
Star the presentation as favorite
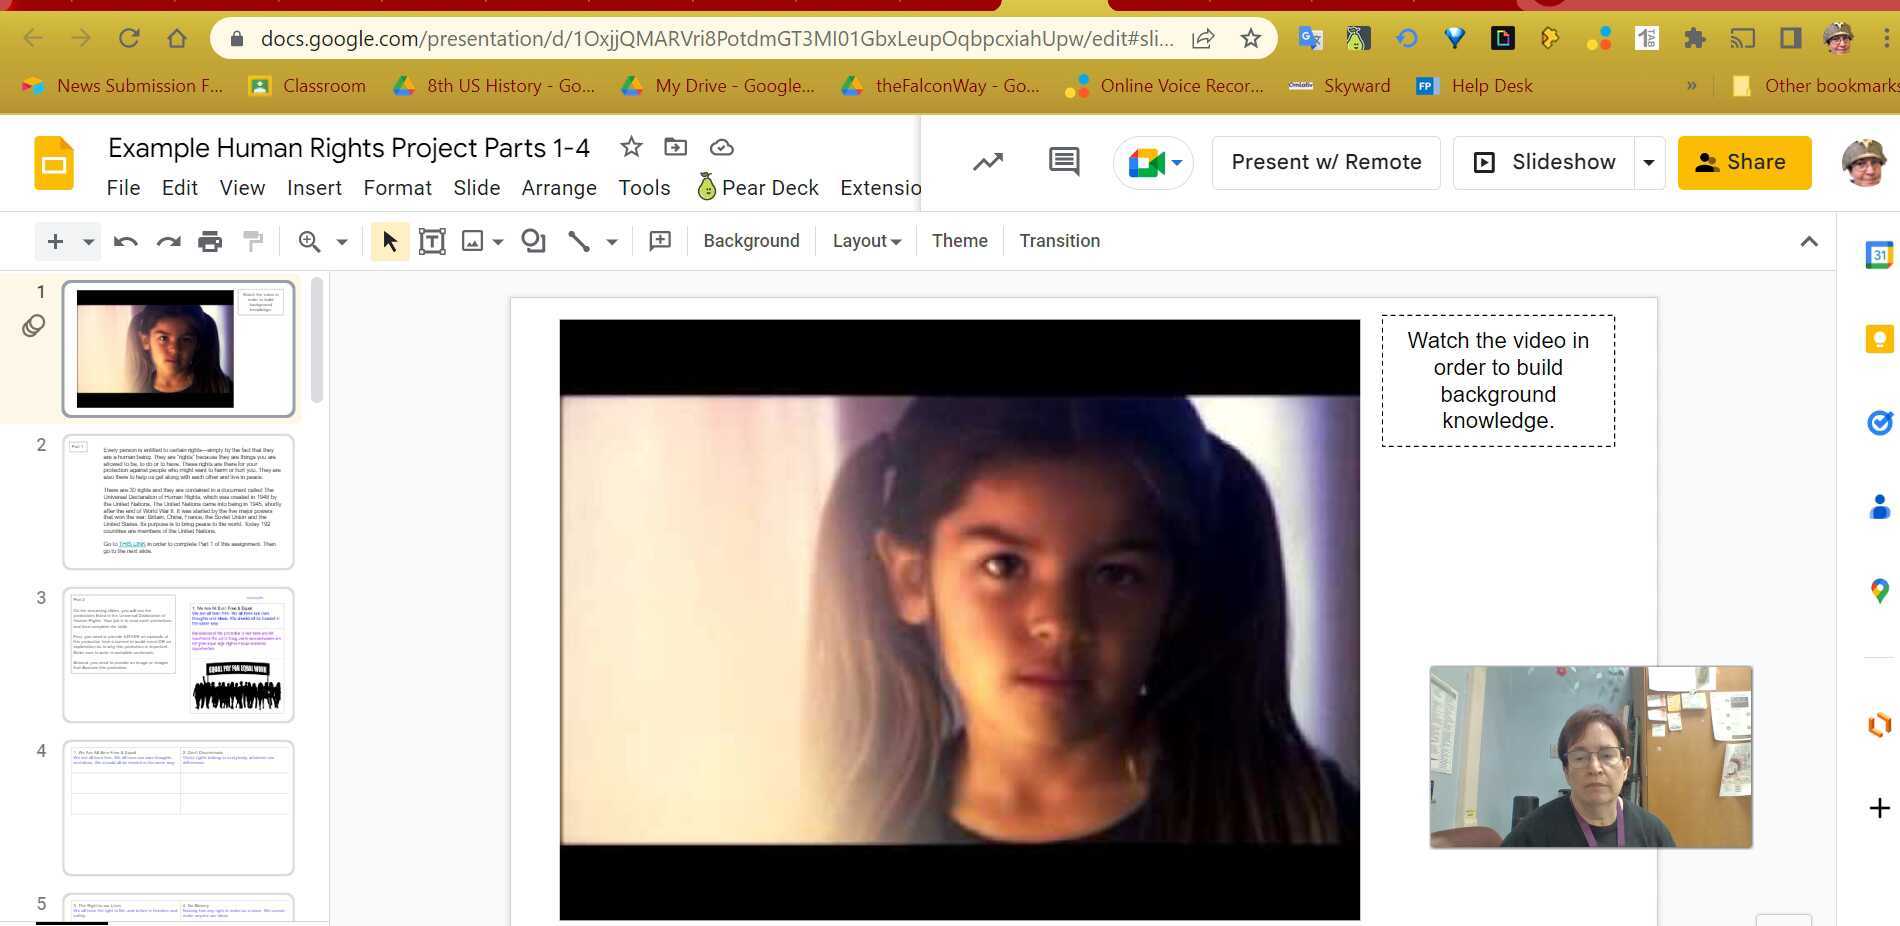click(630, 147)
